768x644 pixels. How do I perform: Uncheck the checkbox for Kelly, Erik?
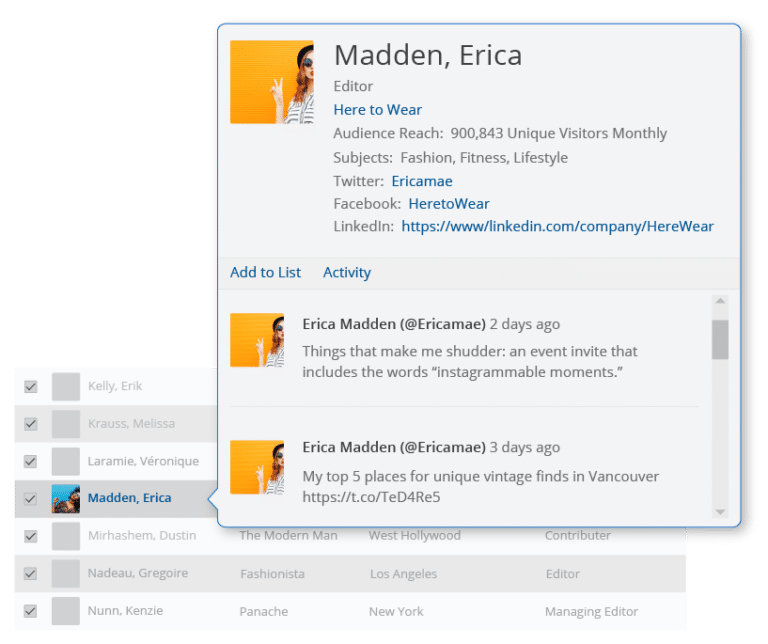coord(31,387)
